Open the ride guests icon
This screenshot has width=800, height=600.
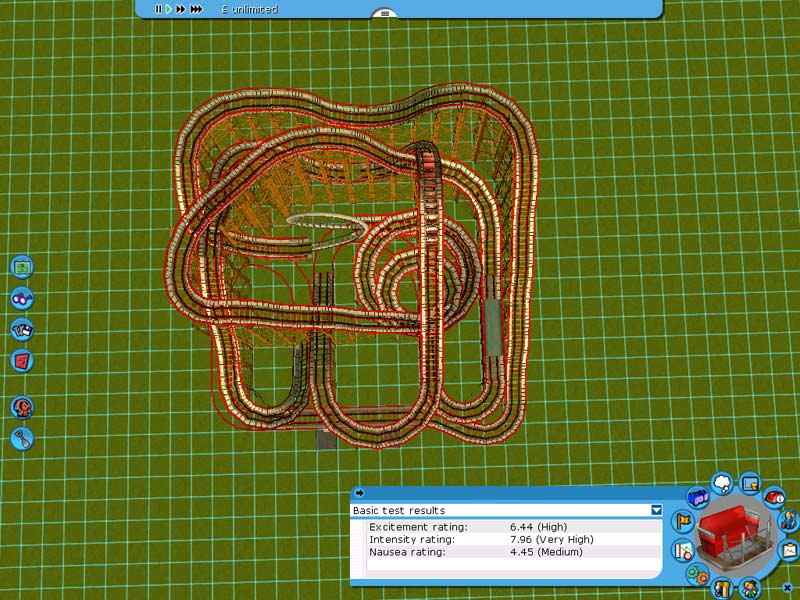click(749, 588)
